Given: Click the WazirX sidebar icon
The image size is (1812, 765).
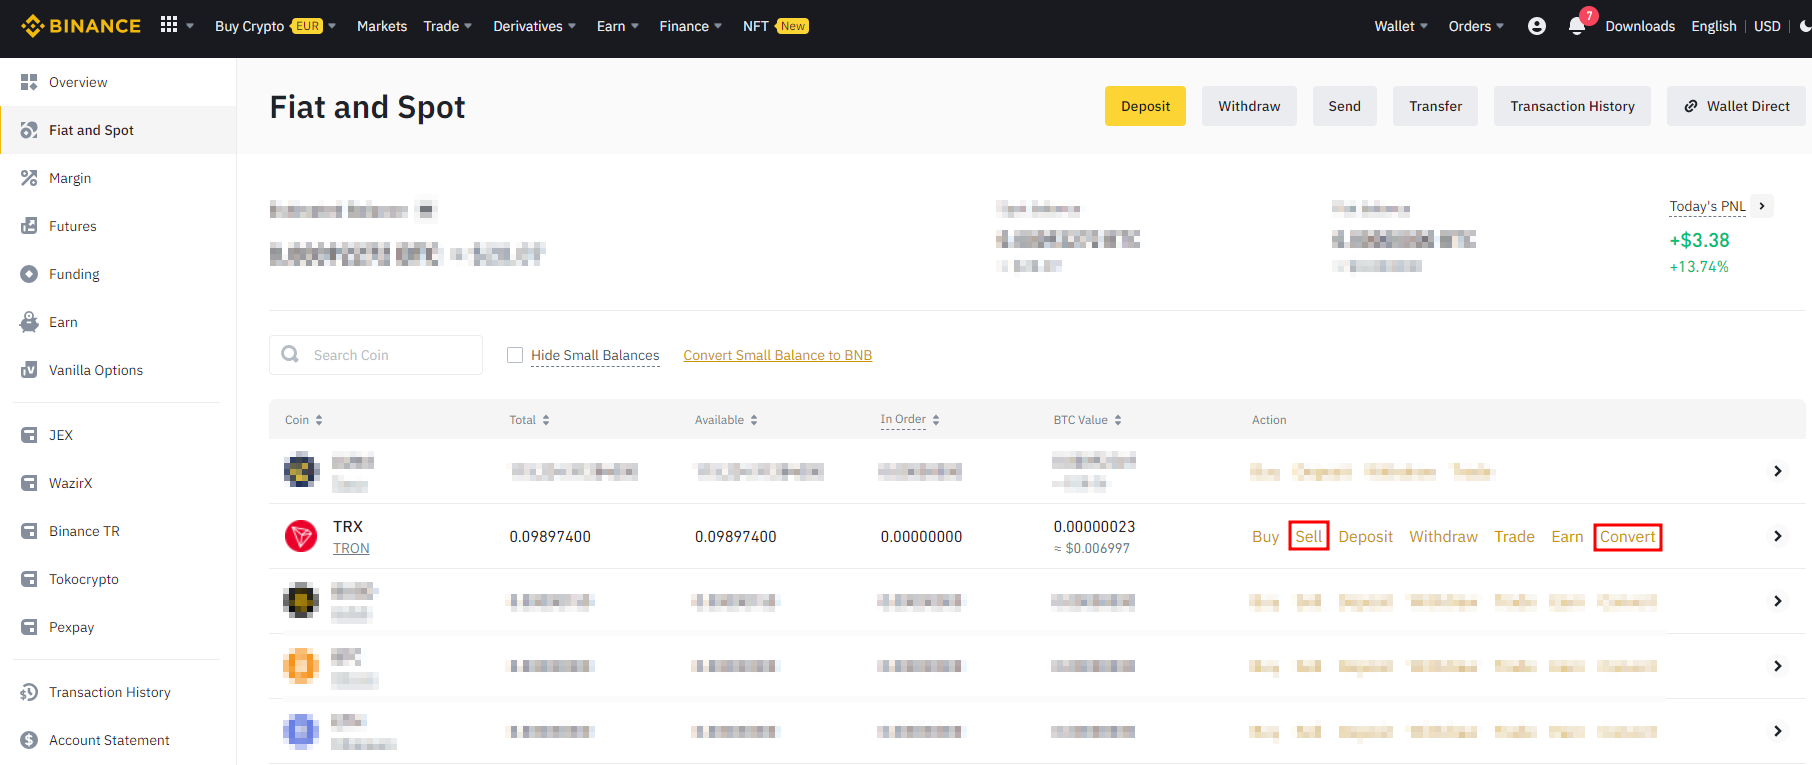Looking at the screenshot, I should click(x=29, y=483).
